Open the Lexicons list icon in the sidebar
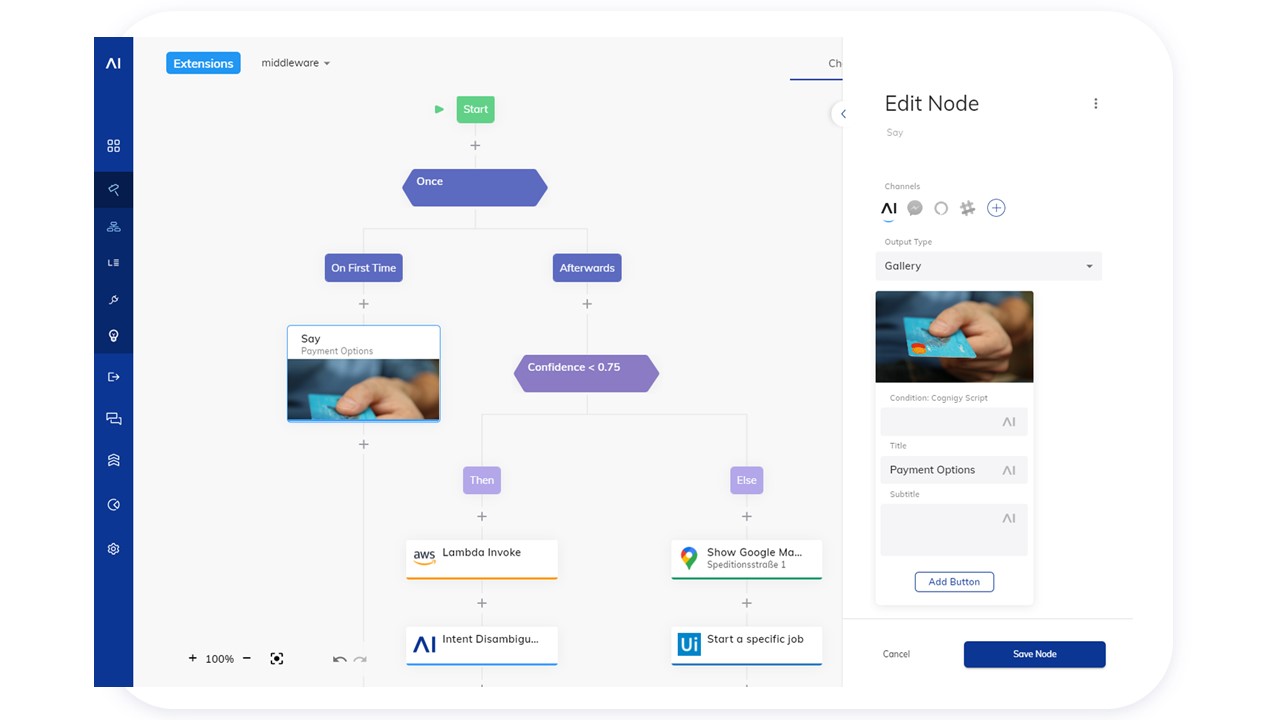The width and height of the screenshot is (1280, 720). tap(113, 263)
